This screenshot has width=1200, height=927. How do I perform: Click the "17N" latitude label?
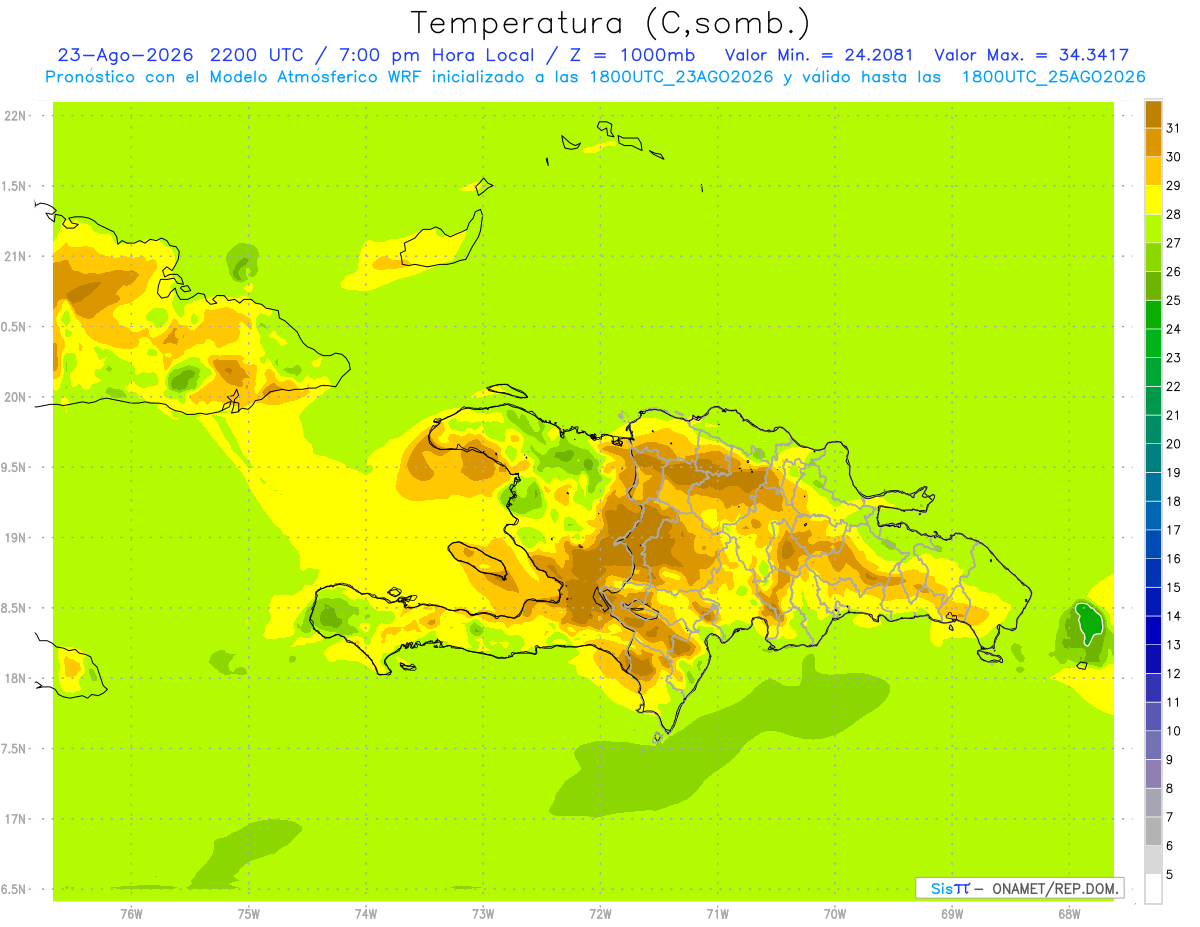tap(16, 820)
